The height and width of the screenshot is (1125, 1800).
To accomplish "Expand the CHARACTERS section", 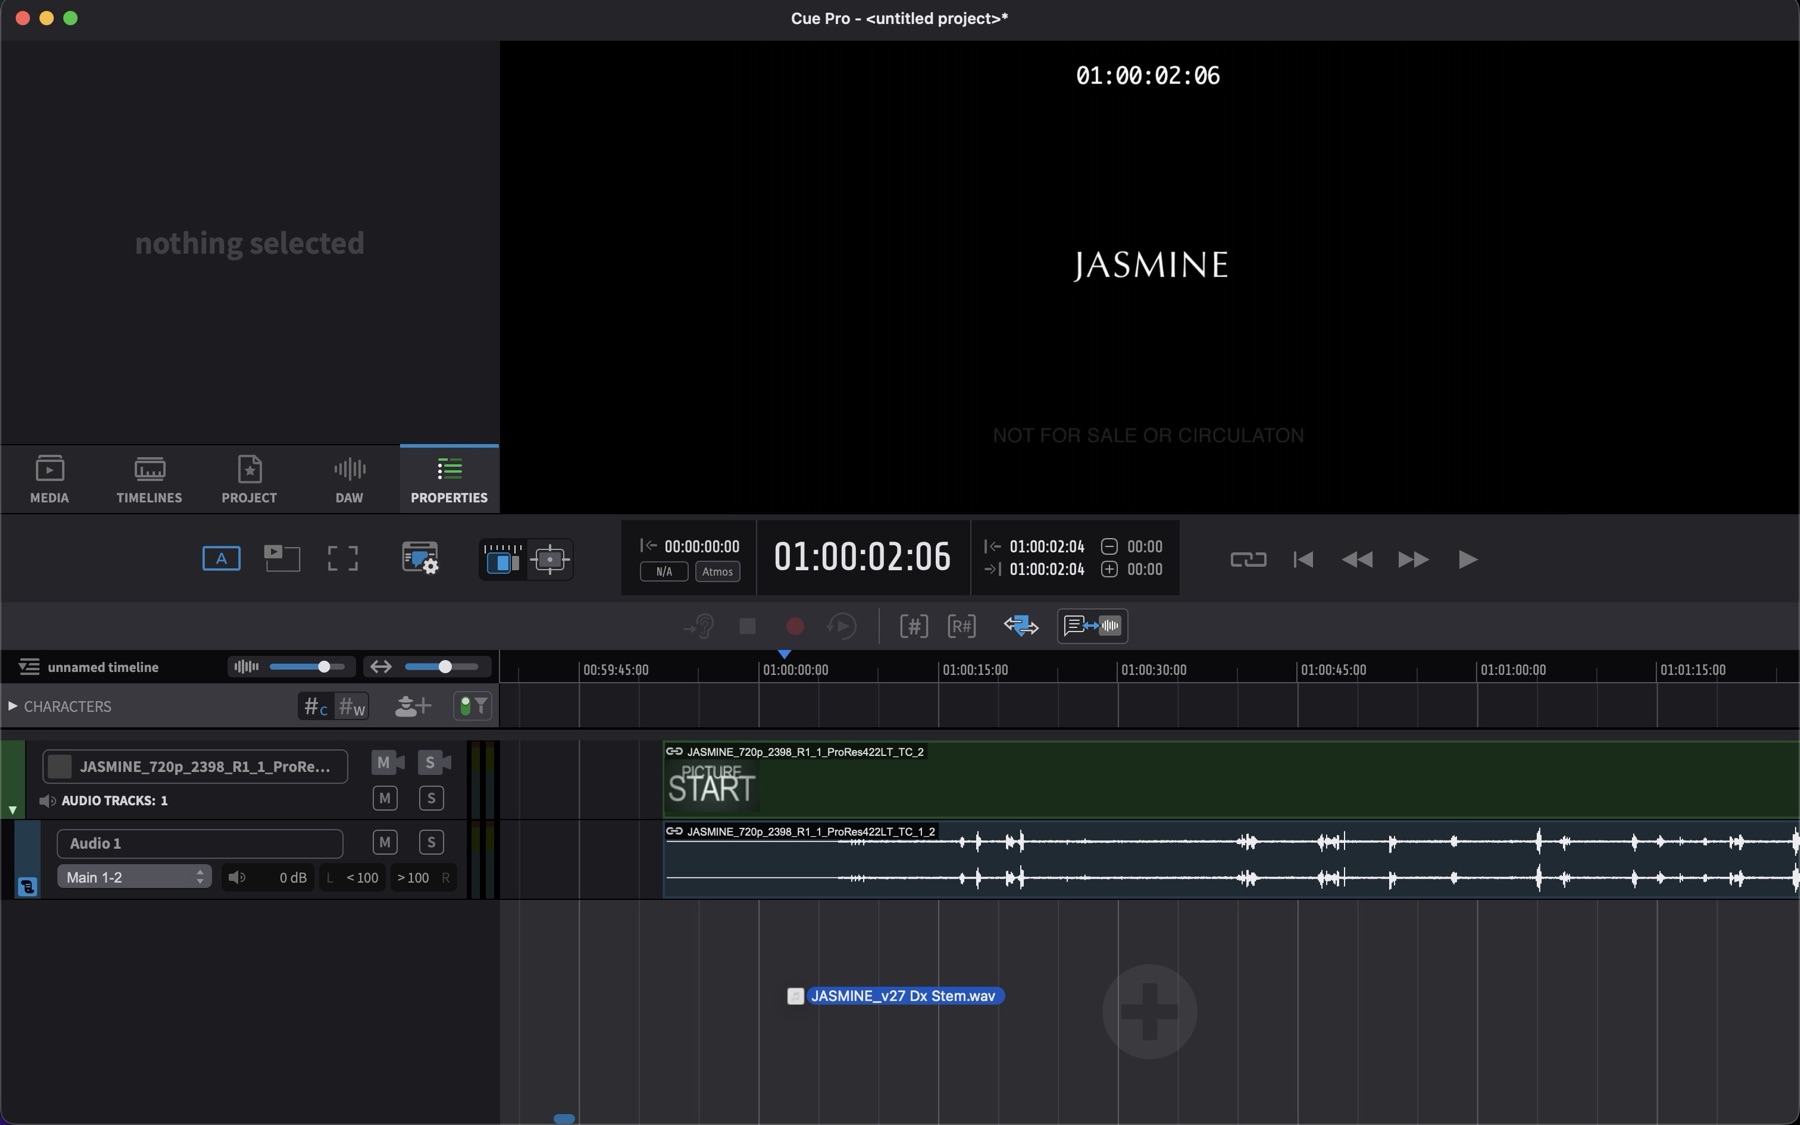I will coord(12,706).
